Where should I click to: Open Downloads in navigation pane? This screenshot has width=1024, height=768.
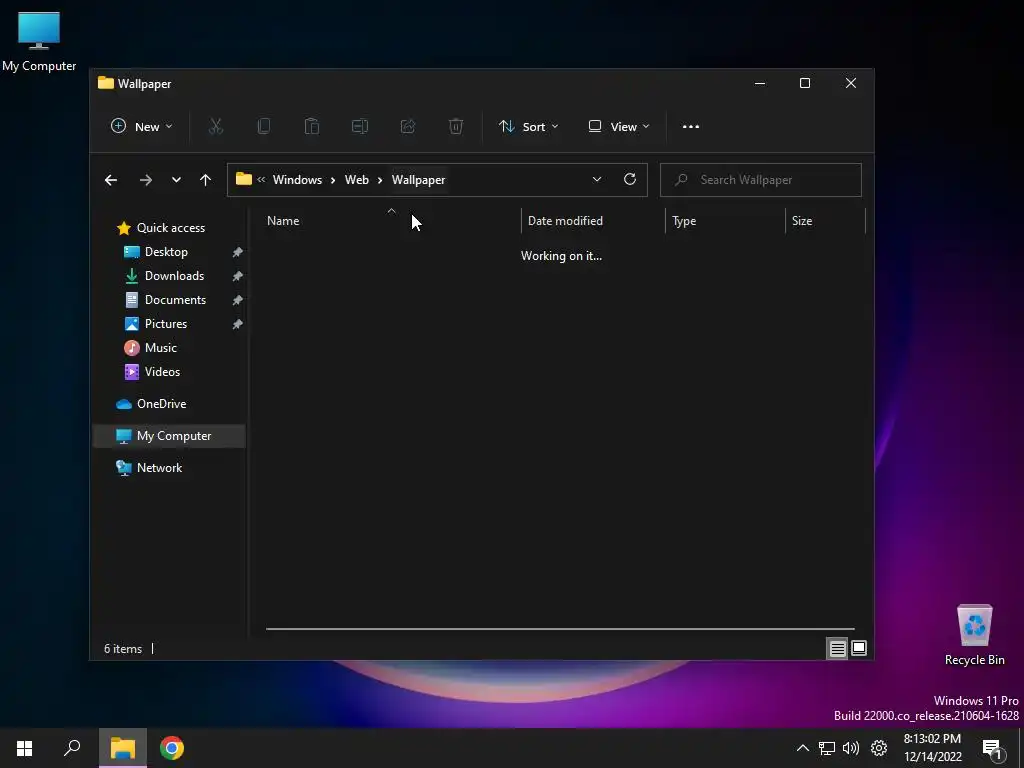(x=174, y=276)
